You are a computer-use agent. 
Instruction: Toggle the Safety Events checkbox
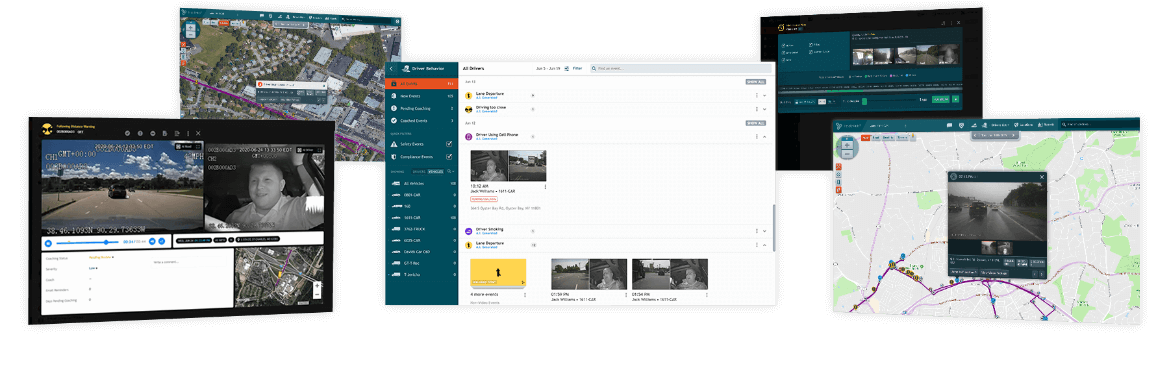(449, 143)
